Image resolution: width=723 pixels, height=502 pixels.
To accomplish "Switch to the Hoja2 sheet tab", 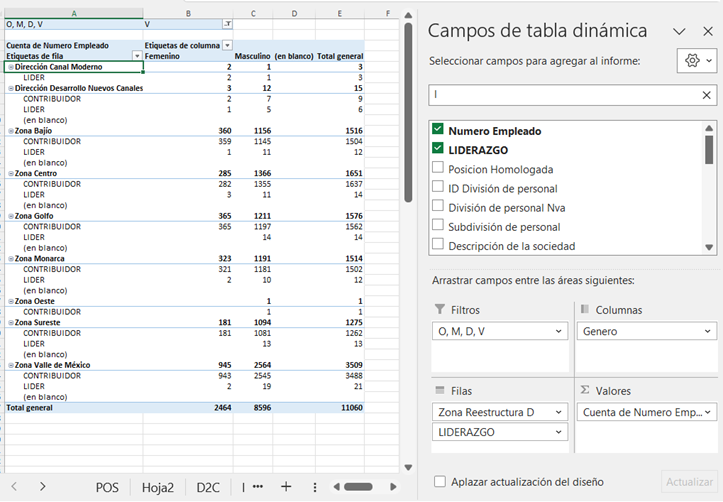I will (157, 487).
